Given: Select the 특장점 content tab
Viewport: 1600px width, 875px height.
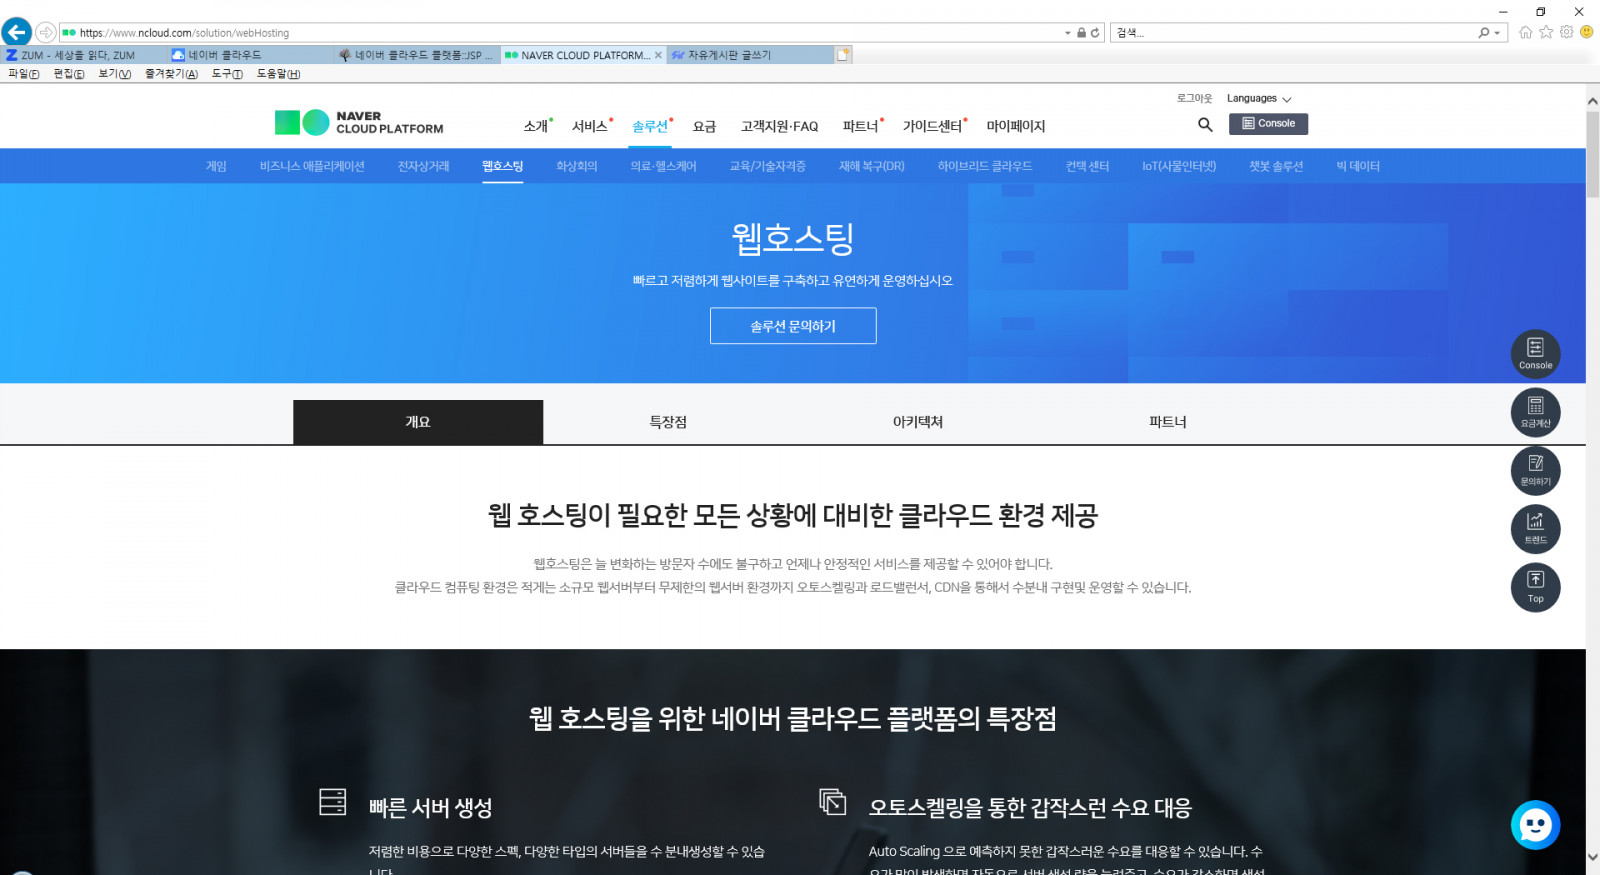Looking at the screenshot, I should click(x=668, y=422).
